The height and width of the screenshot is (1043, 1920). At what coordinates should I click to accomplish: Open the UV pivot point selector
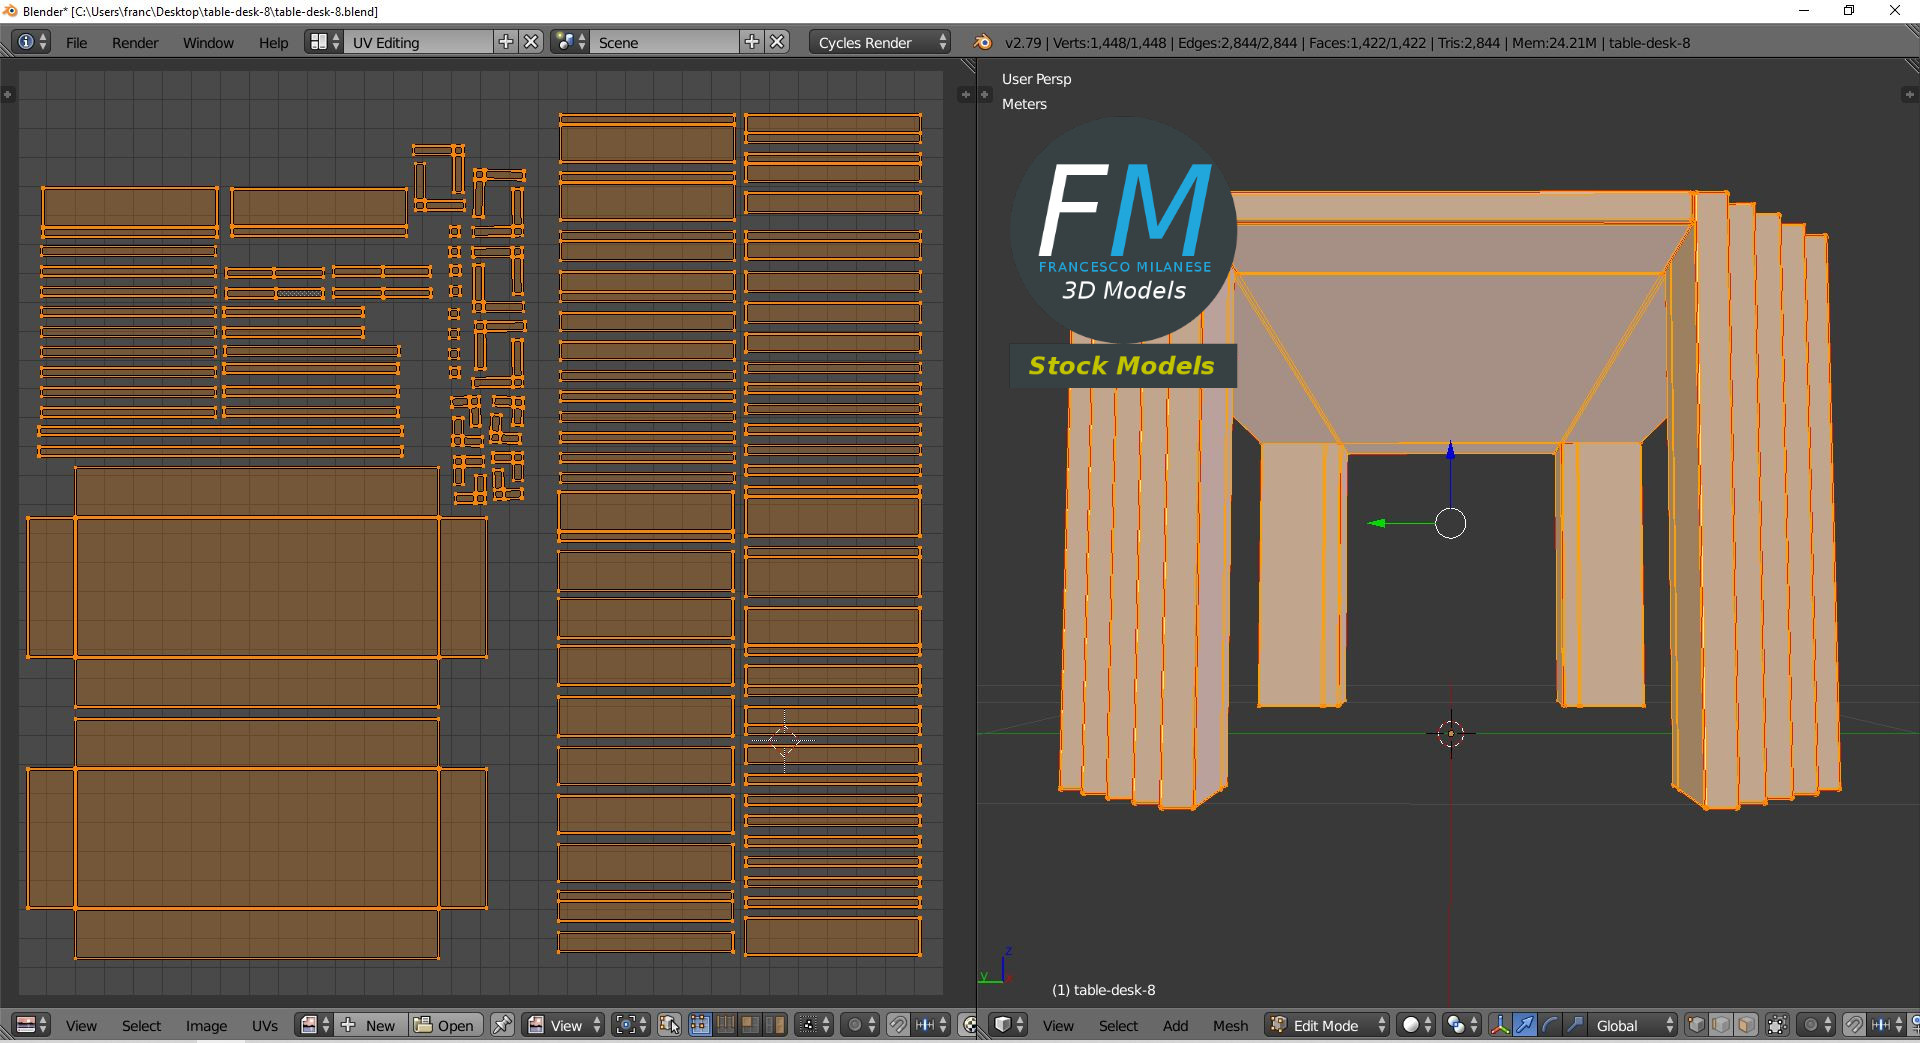[631, 1025]
